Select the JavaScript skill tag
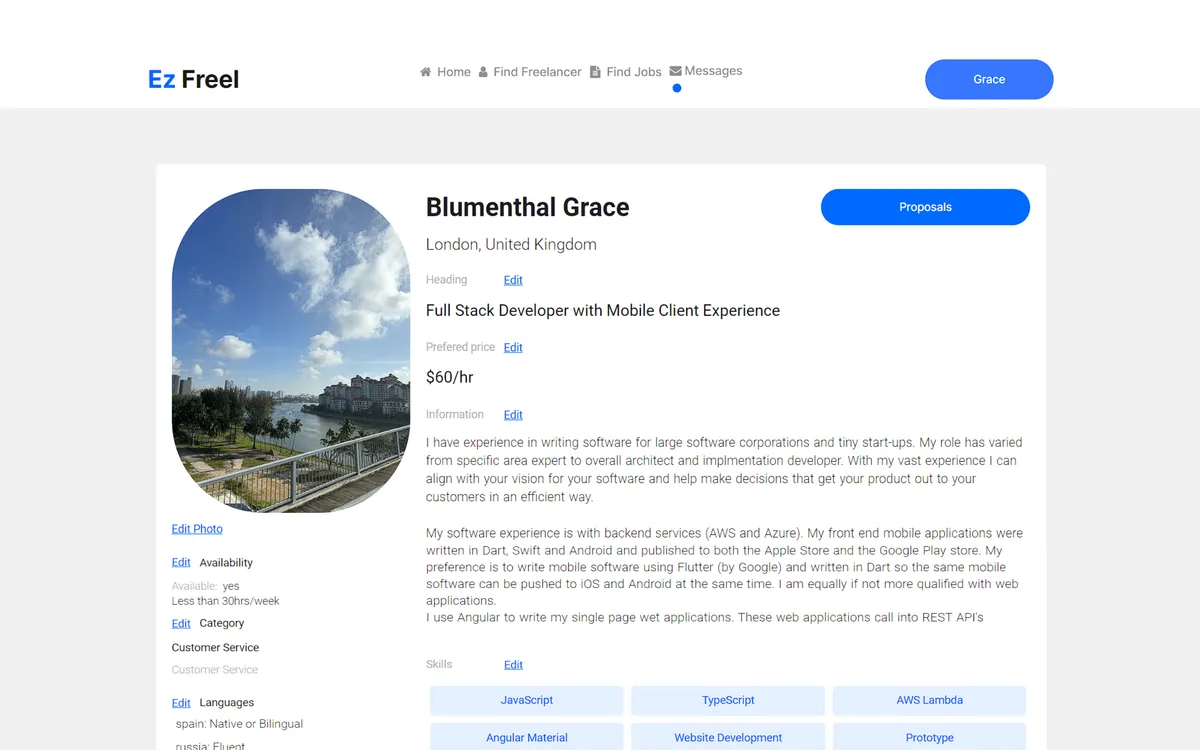1200x750 pixels. [527, 700]
